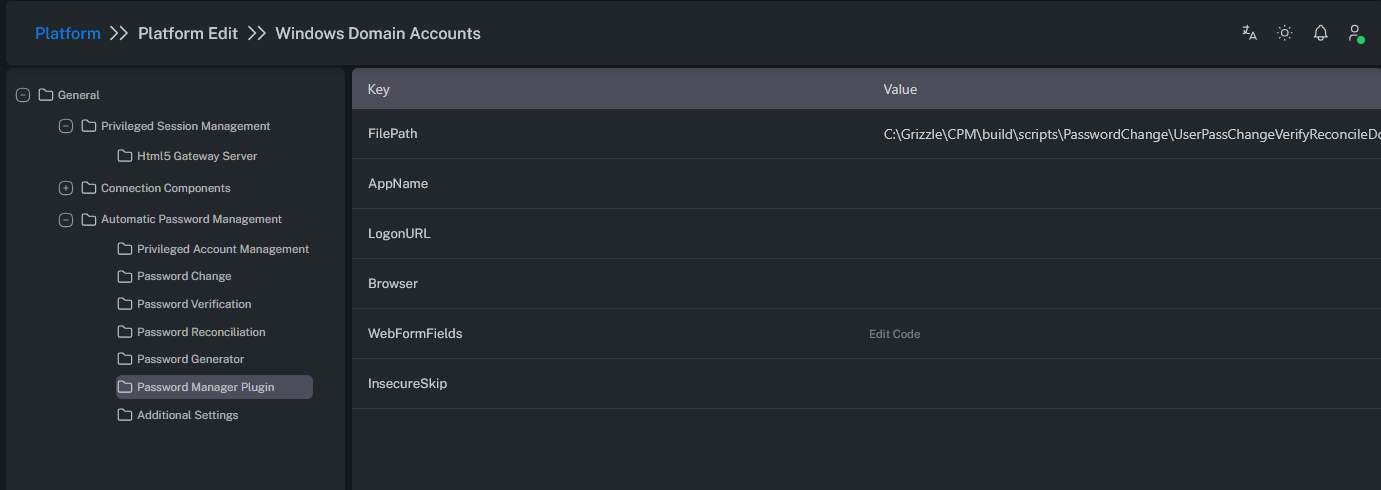The height and width of the screenshot is (490, 1381).
Task: Click the Html5 Gateway Server folder icon
Action: [125, 156]
